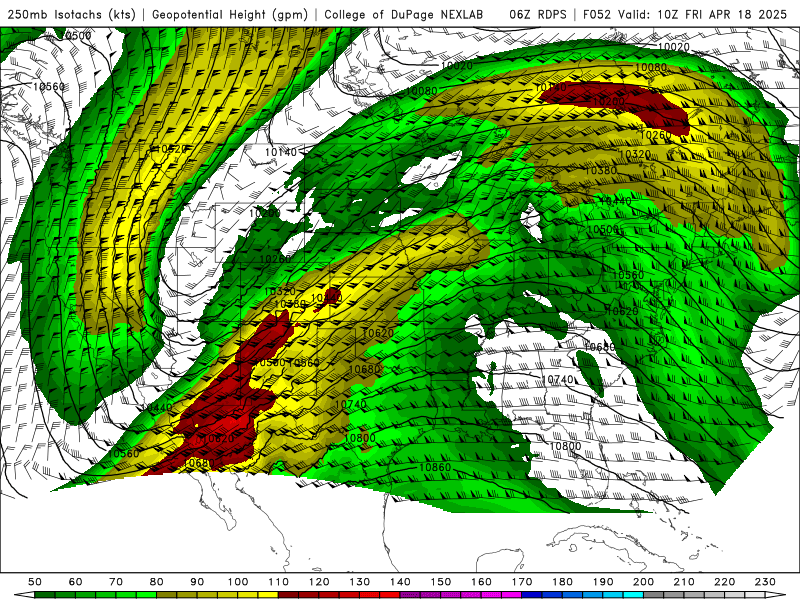The height and width of the screenshot is (600, 800).
Task: Click the 'F052' forecast hour label
Action: (597, 15)
